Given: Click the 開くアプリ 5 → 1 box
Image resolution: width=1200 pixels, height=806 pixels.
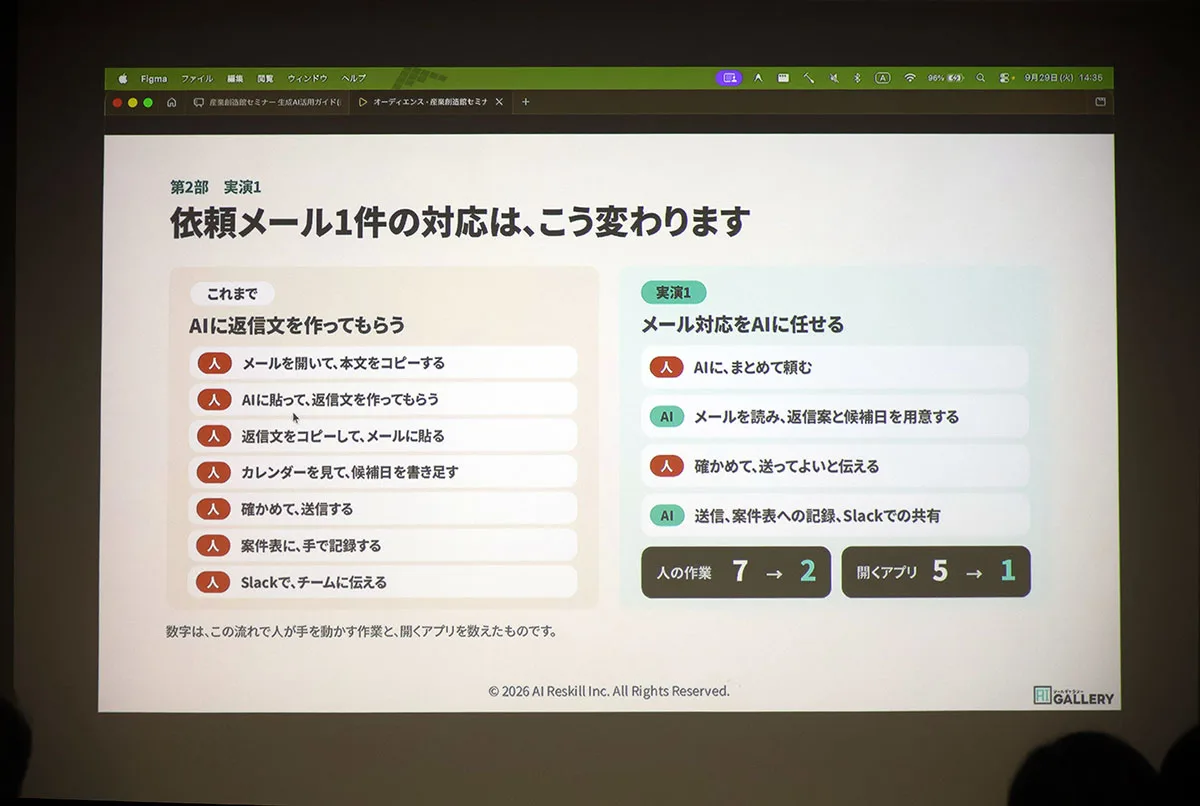Looking at the screenshot, I should click(x=936, y=572).
